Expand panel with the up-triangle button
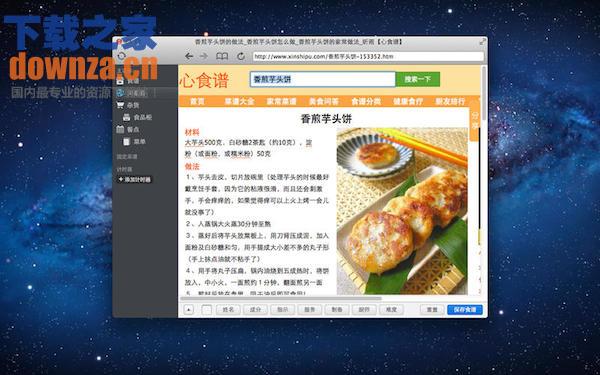This screenshot has width=600, height=375. point(188,310)
